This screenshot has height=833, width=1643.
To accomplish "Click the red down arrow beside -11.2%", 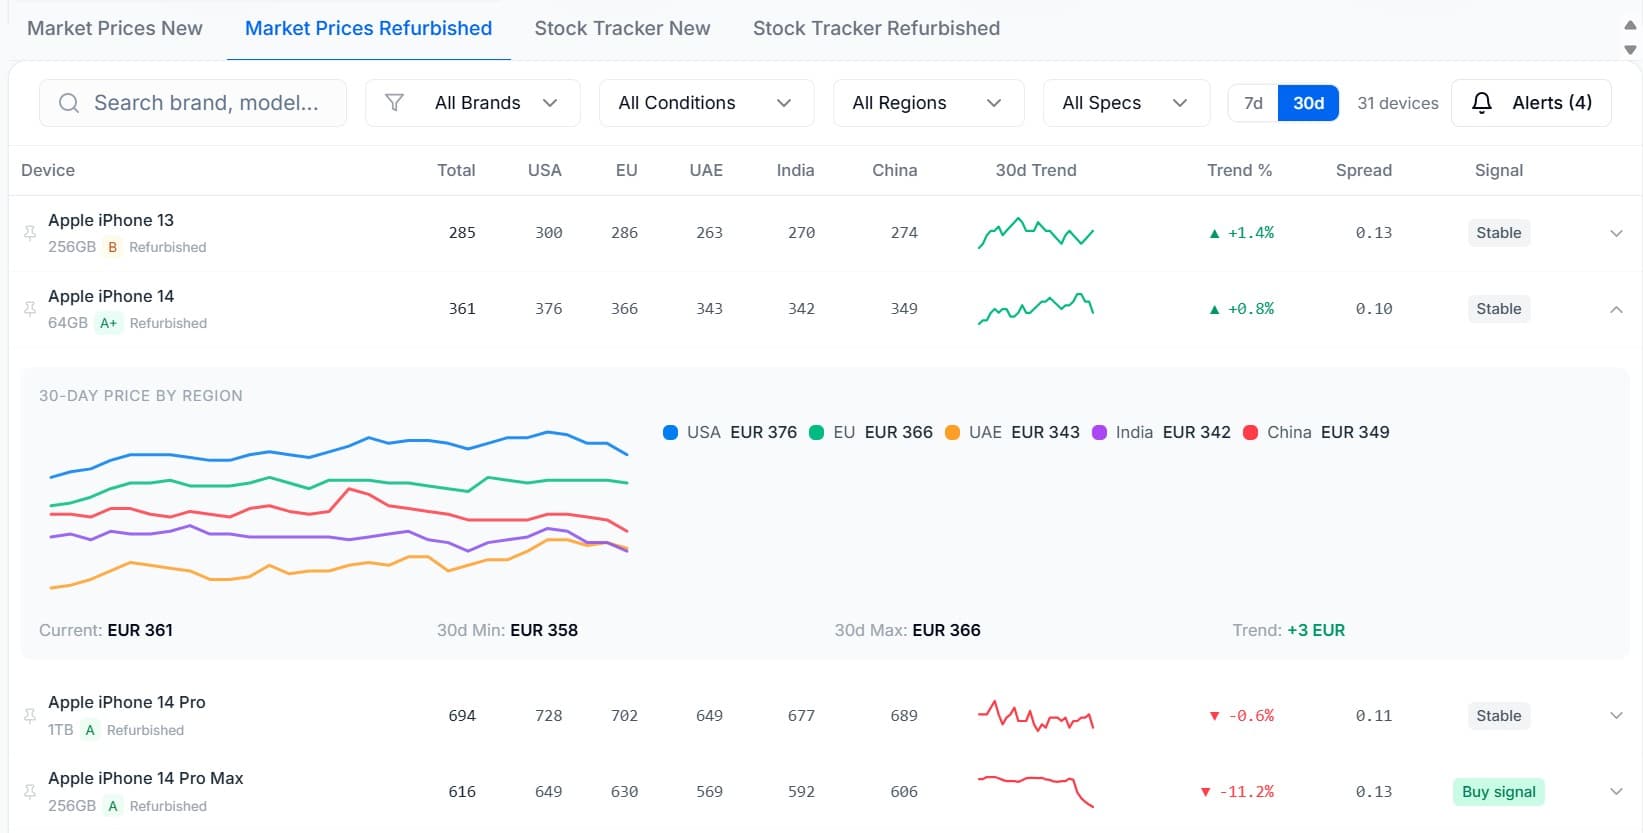I will 1206,792.
